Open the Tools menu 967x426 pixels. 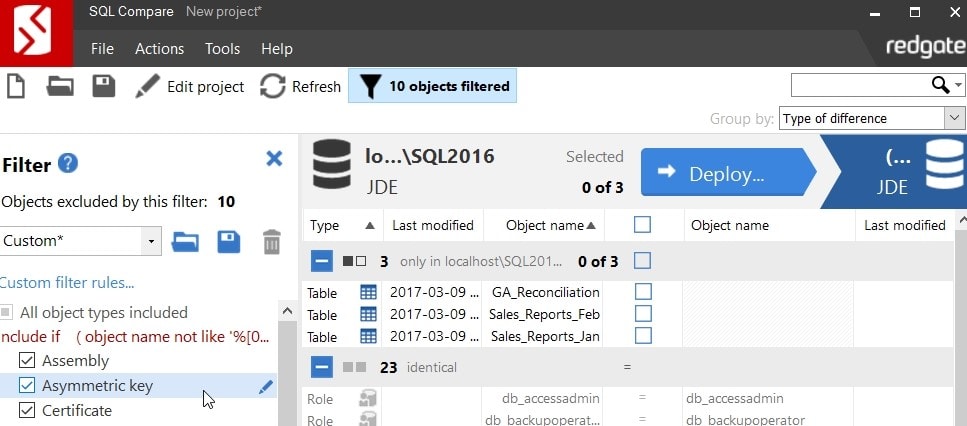(223, 49)
